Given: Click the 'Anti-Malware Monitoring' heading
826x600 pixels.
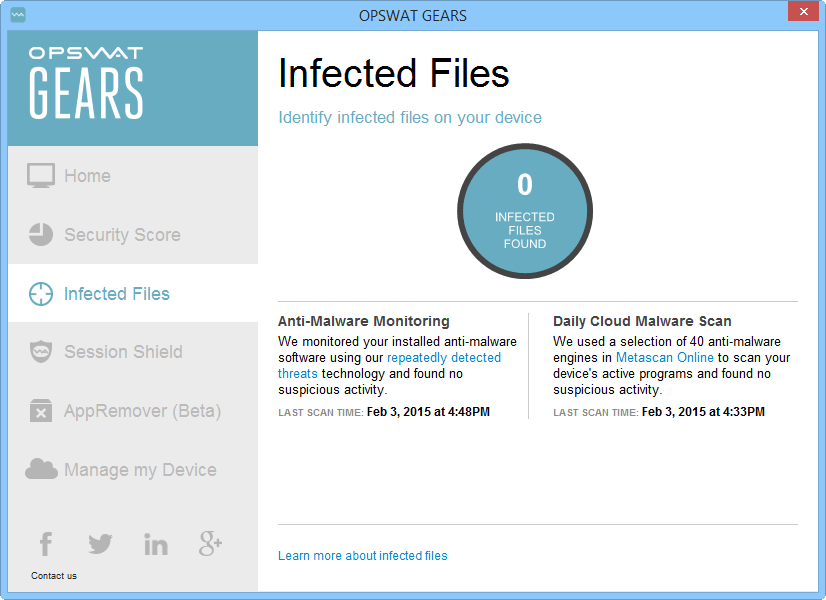Looking at the screenshot, I should pos(364,321).
